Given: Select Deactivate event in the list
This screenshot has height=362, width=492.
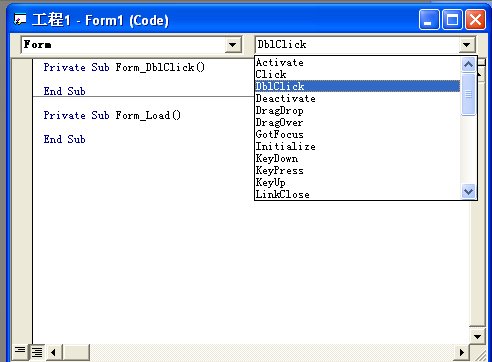Looking at the screenshot, I should [x=357, y=98].
